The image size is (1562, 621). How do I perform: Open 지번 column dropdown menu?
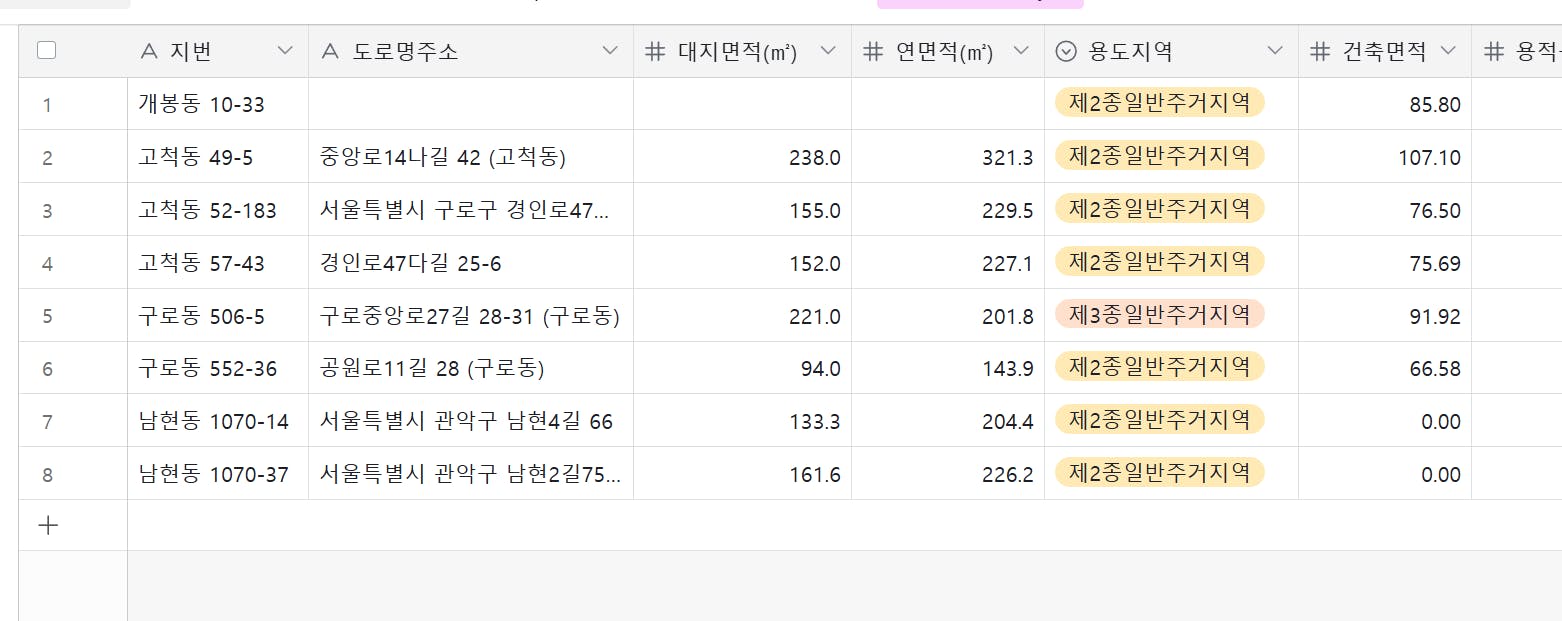point(285,52)
